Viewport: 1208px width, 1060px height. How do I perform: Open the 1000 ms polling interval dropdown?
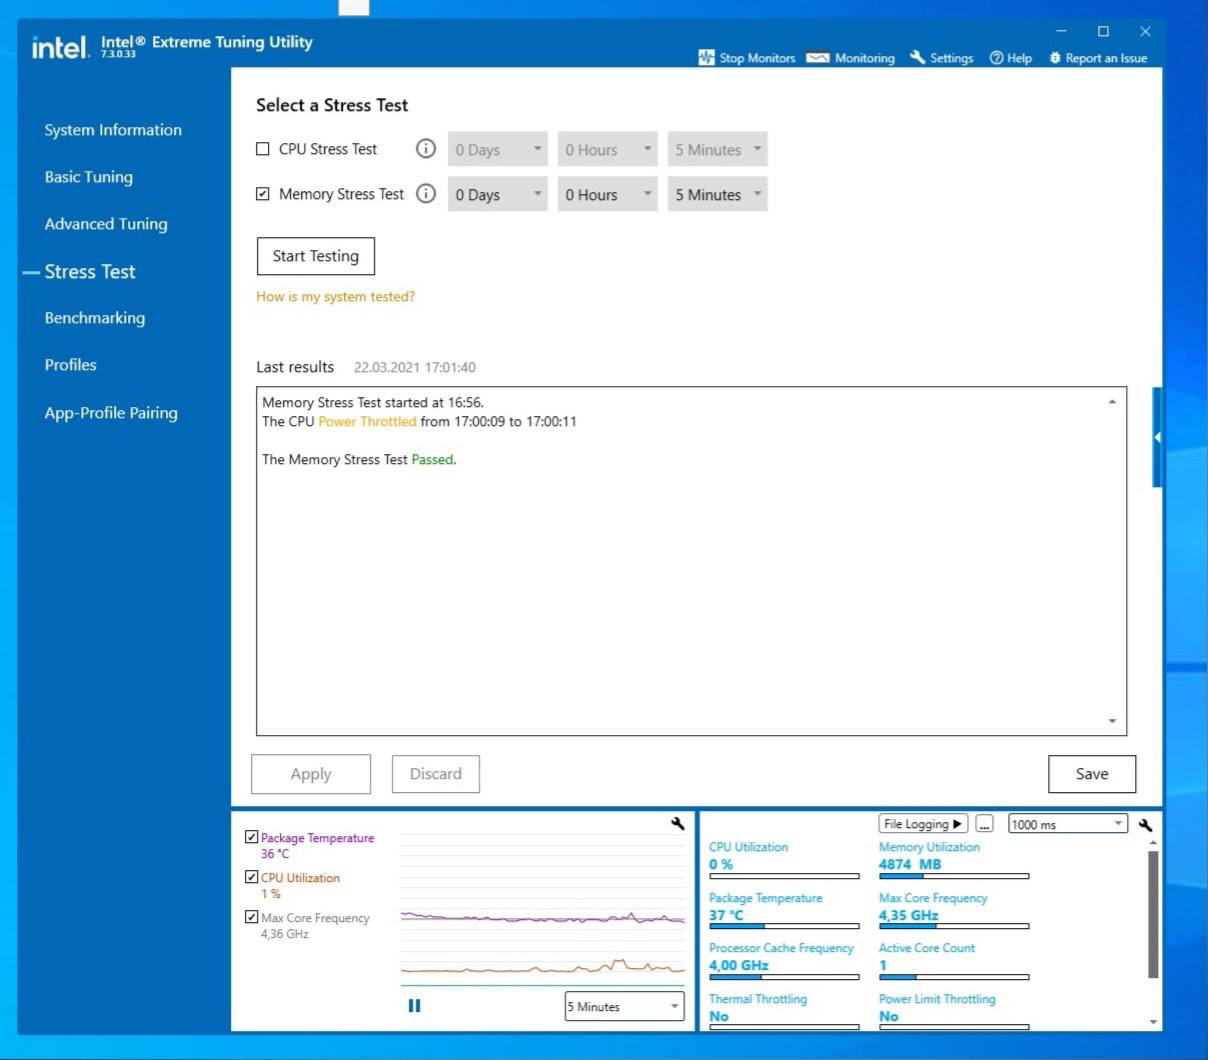click(x=1068, y=824)
